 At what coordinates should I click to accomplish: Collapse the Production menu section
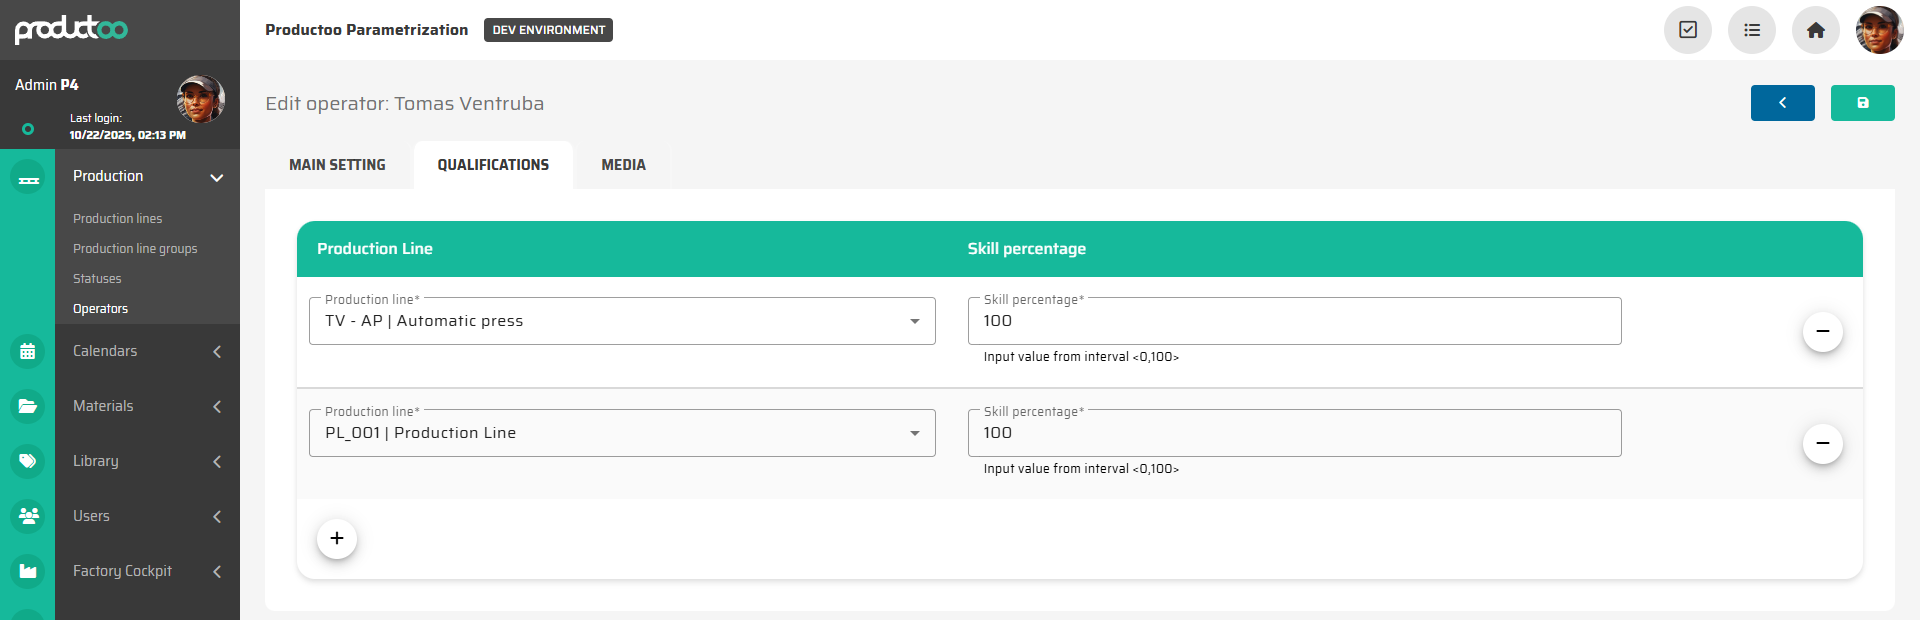point(216,177)
